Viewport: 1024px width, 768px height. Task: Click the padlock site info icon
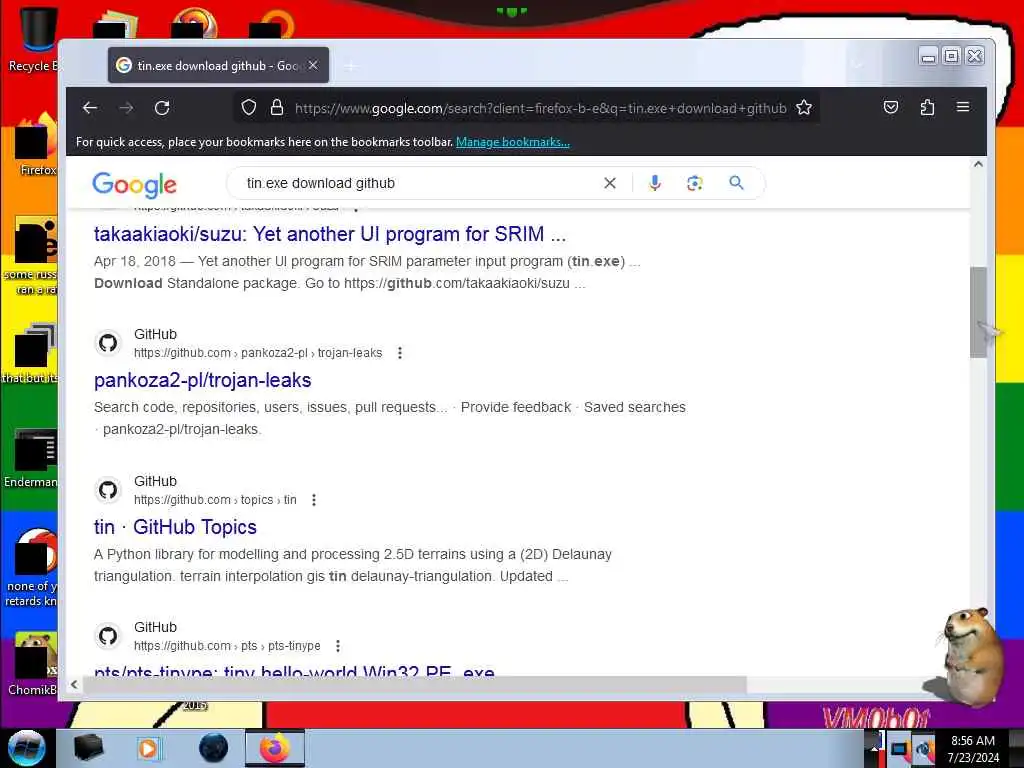click(277, 108)
